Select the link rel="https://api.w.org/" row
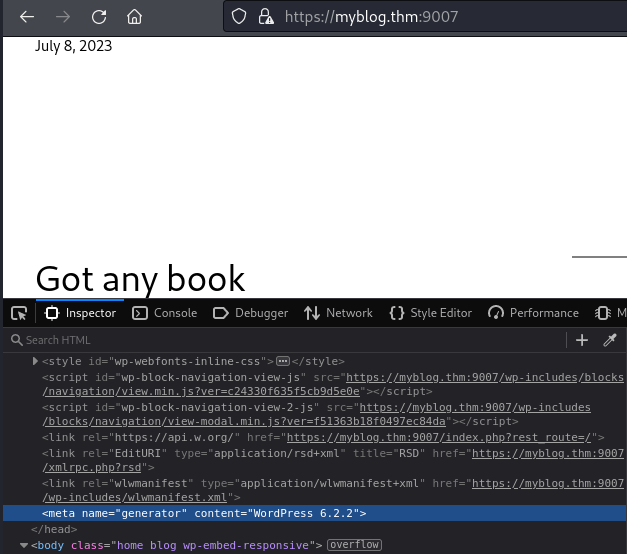Image resolution: width=627 pixels, height=554 pixels. (315, 438)
